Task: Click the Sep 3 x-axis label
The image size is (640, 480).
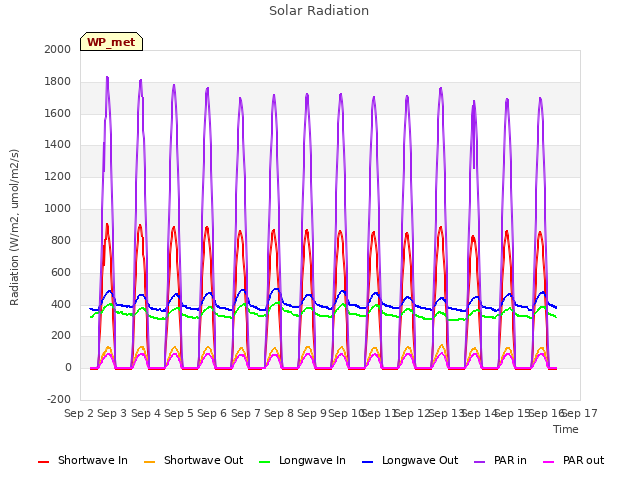Action: coord(112,413)
